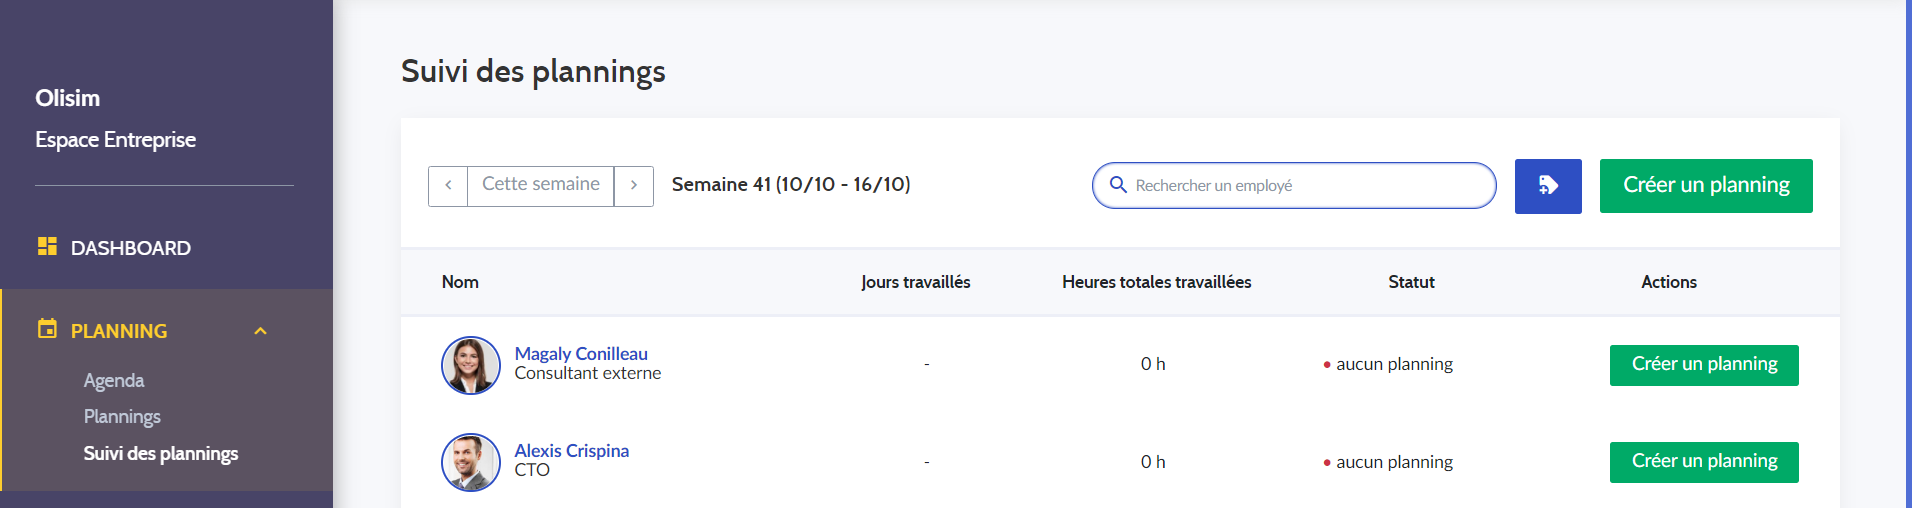
Task: Open Alexis Crispina name link
Action: tap(572, 450)
